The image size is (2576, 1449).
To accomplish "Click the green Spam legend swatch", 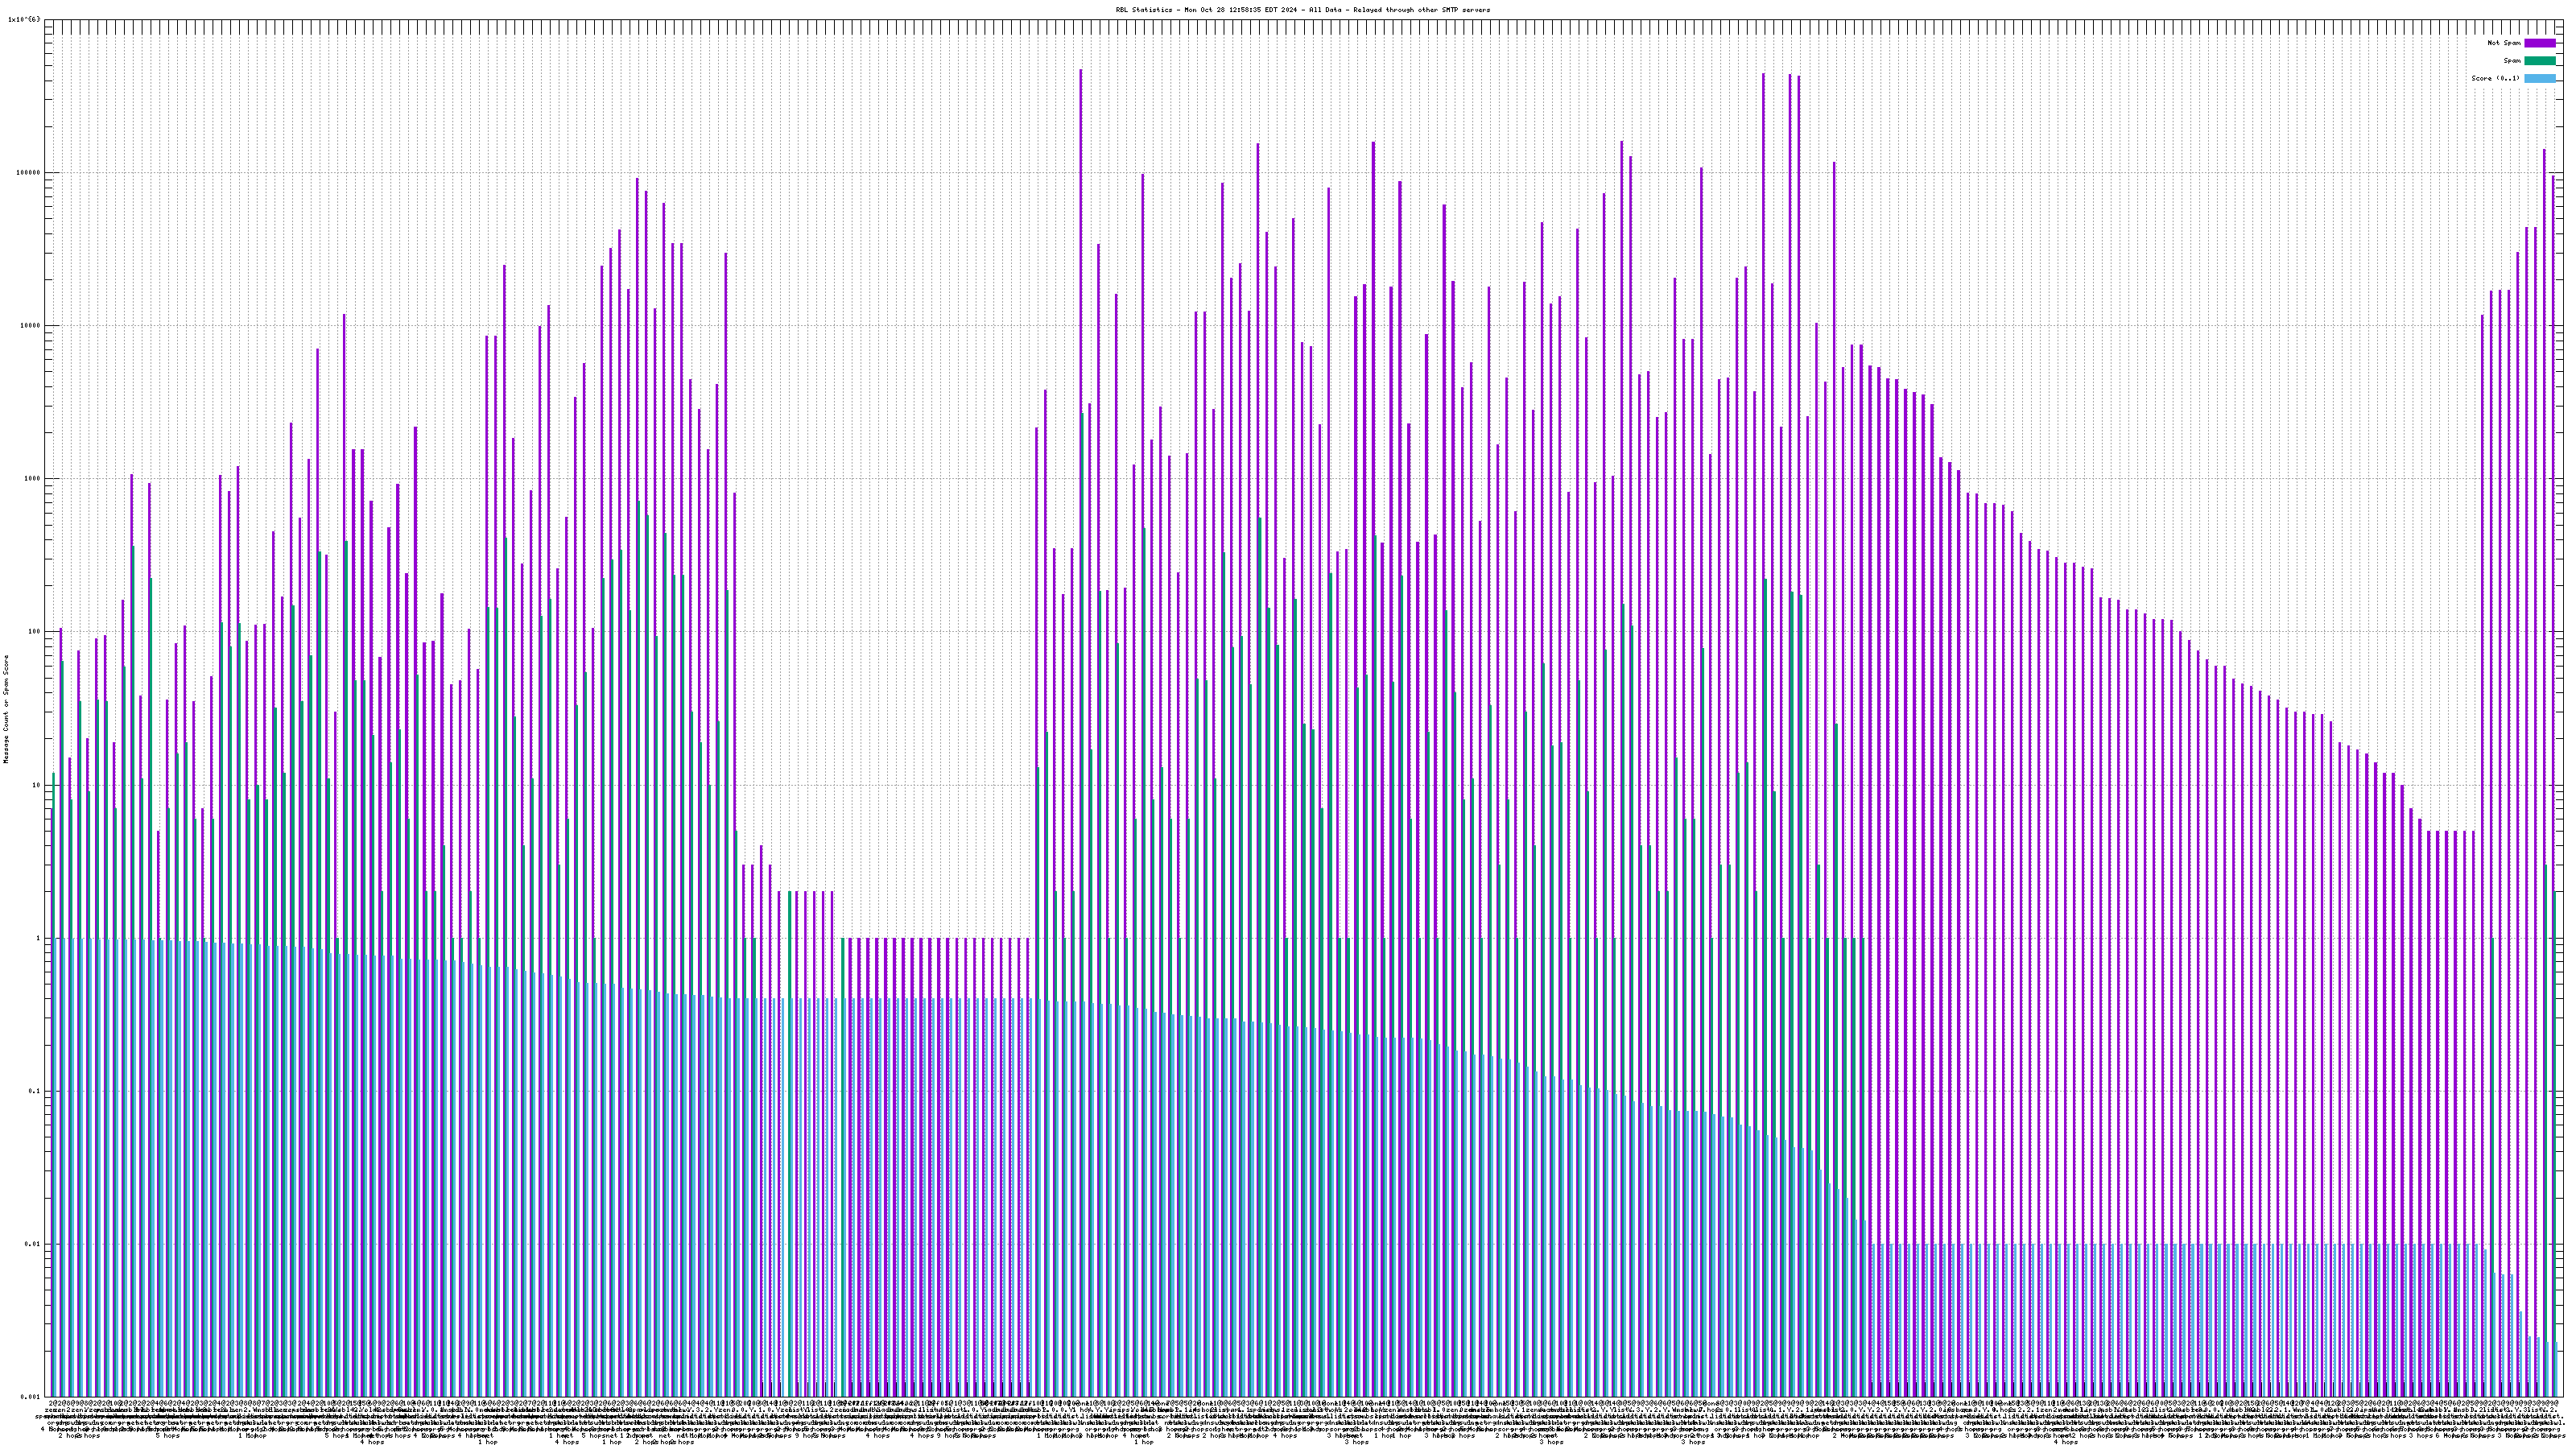I will pyautogui.click(x=2539, y=61).
